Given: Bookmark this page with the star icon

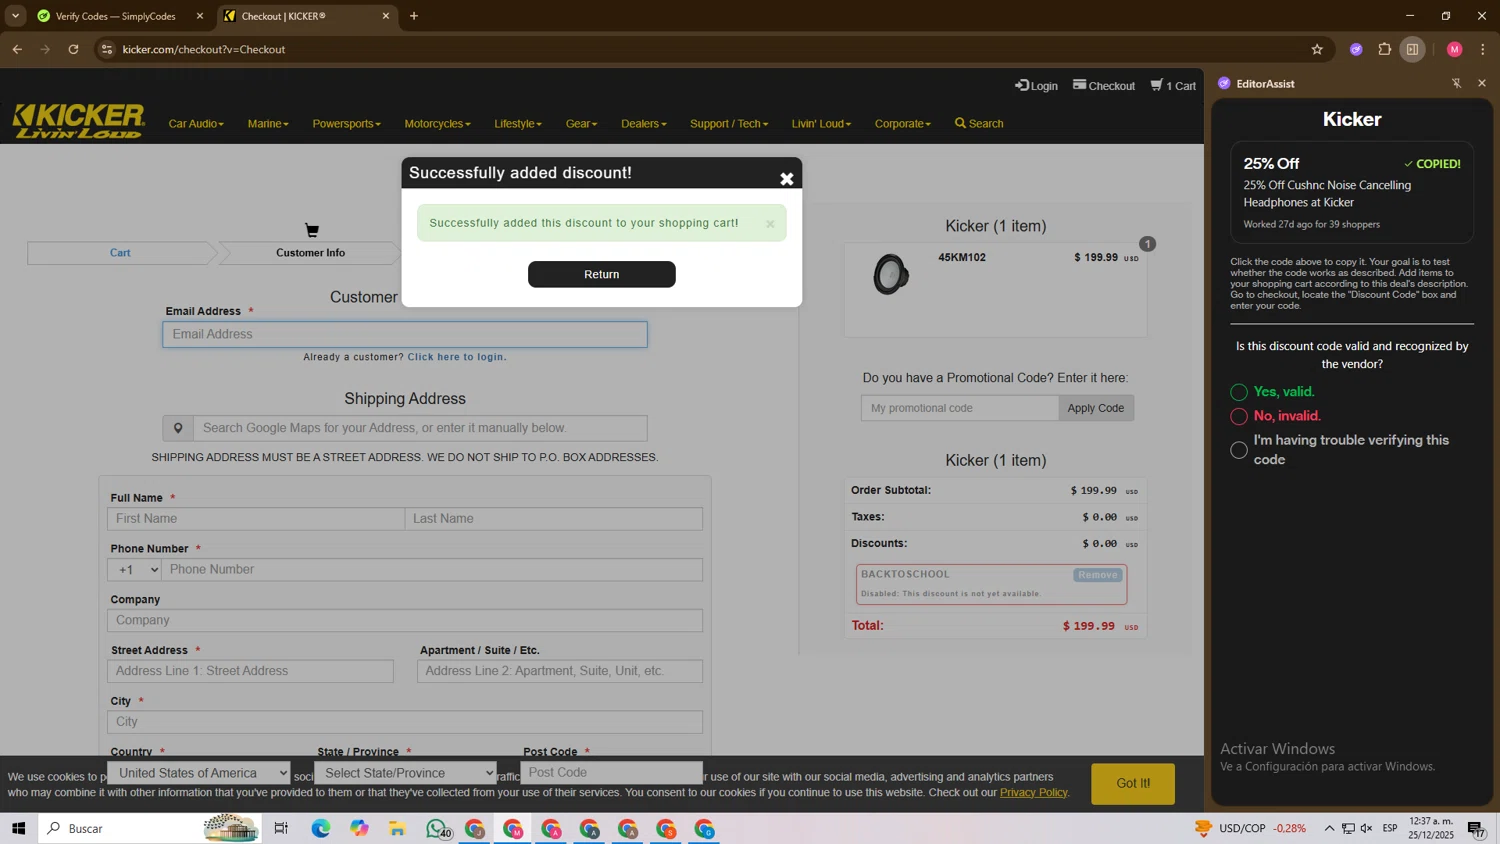Looking at the screenshot, I should pos(1317,49).
